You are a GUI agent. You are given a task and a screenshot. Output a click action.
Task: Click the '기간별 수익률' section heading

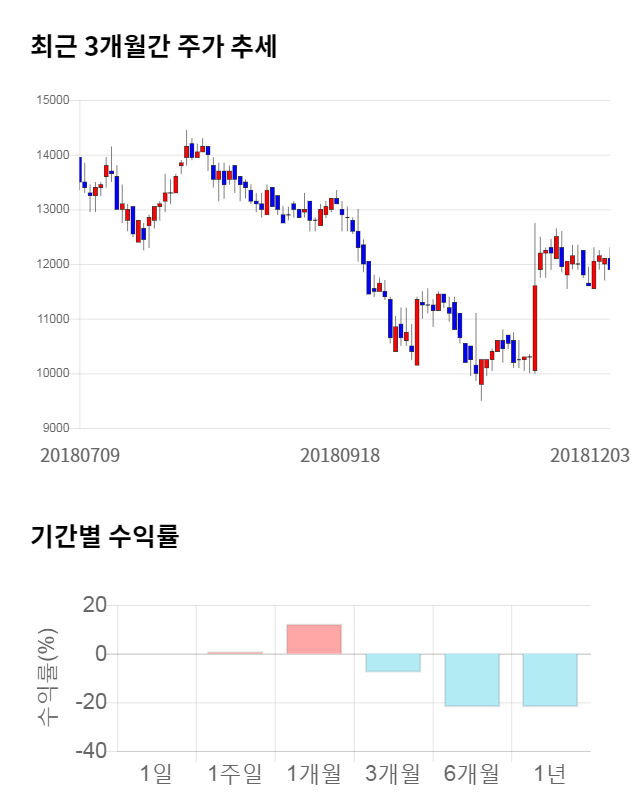pyautogui.click(x=104, y=537)
